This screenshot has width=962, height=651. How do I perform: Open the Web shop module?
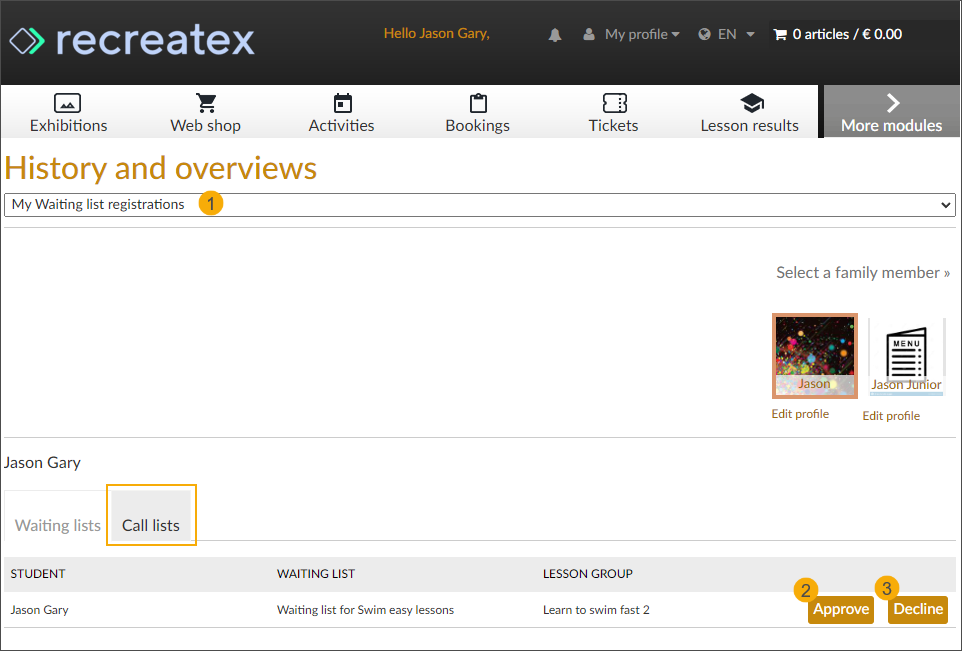click(205, 111)
